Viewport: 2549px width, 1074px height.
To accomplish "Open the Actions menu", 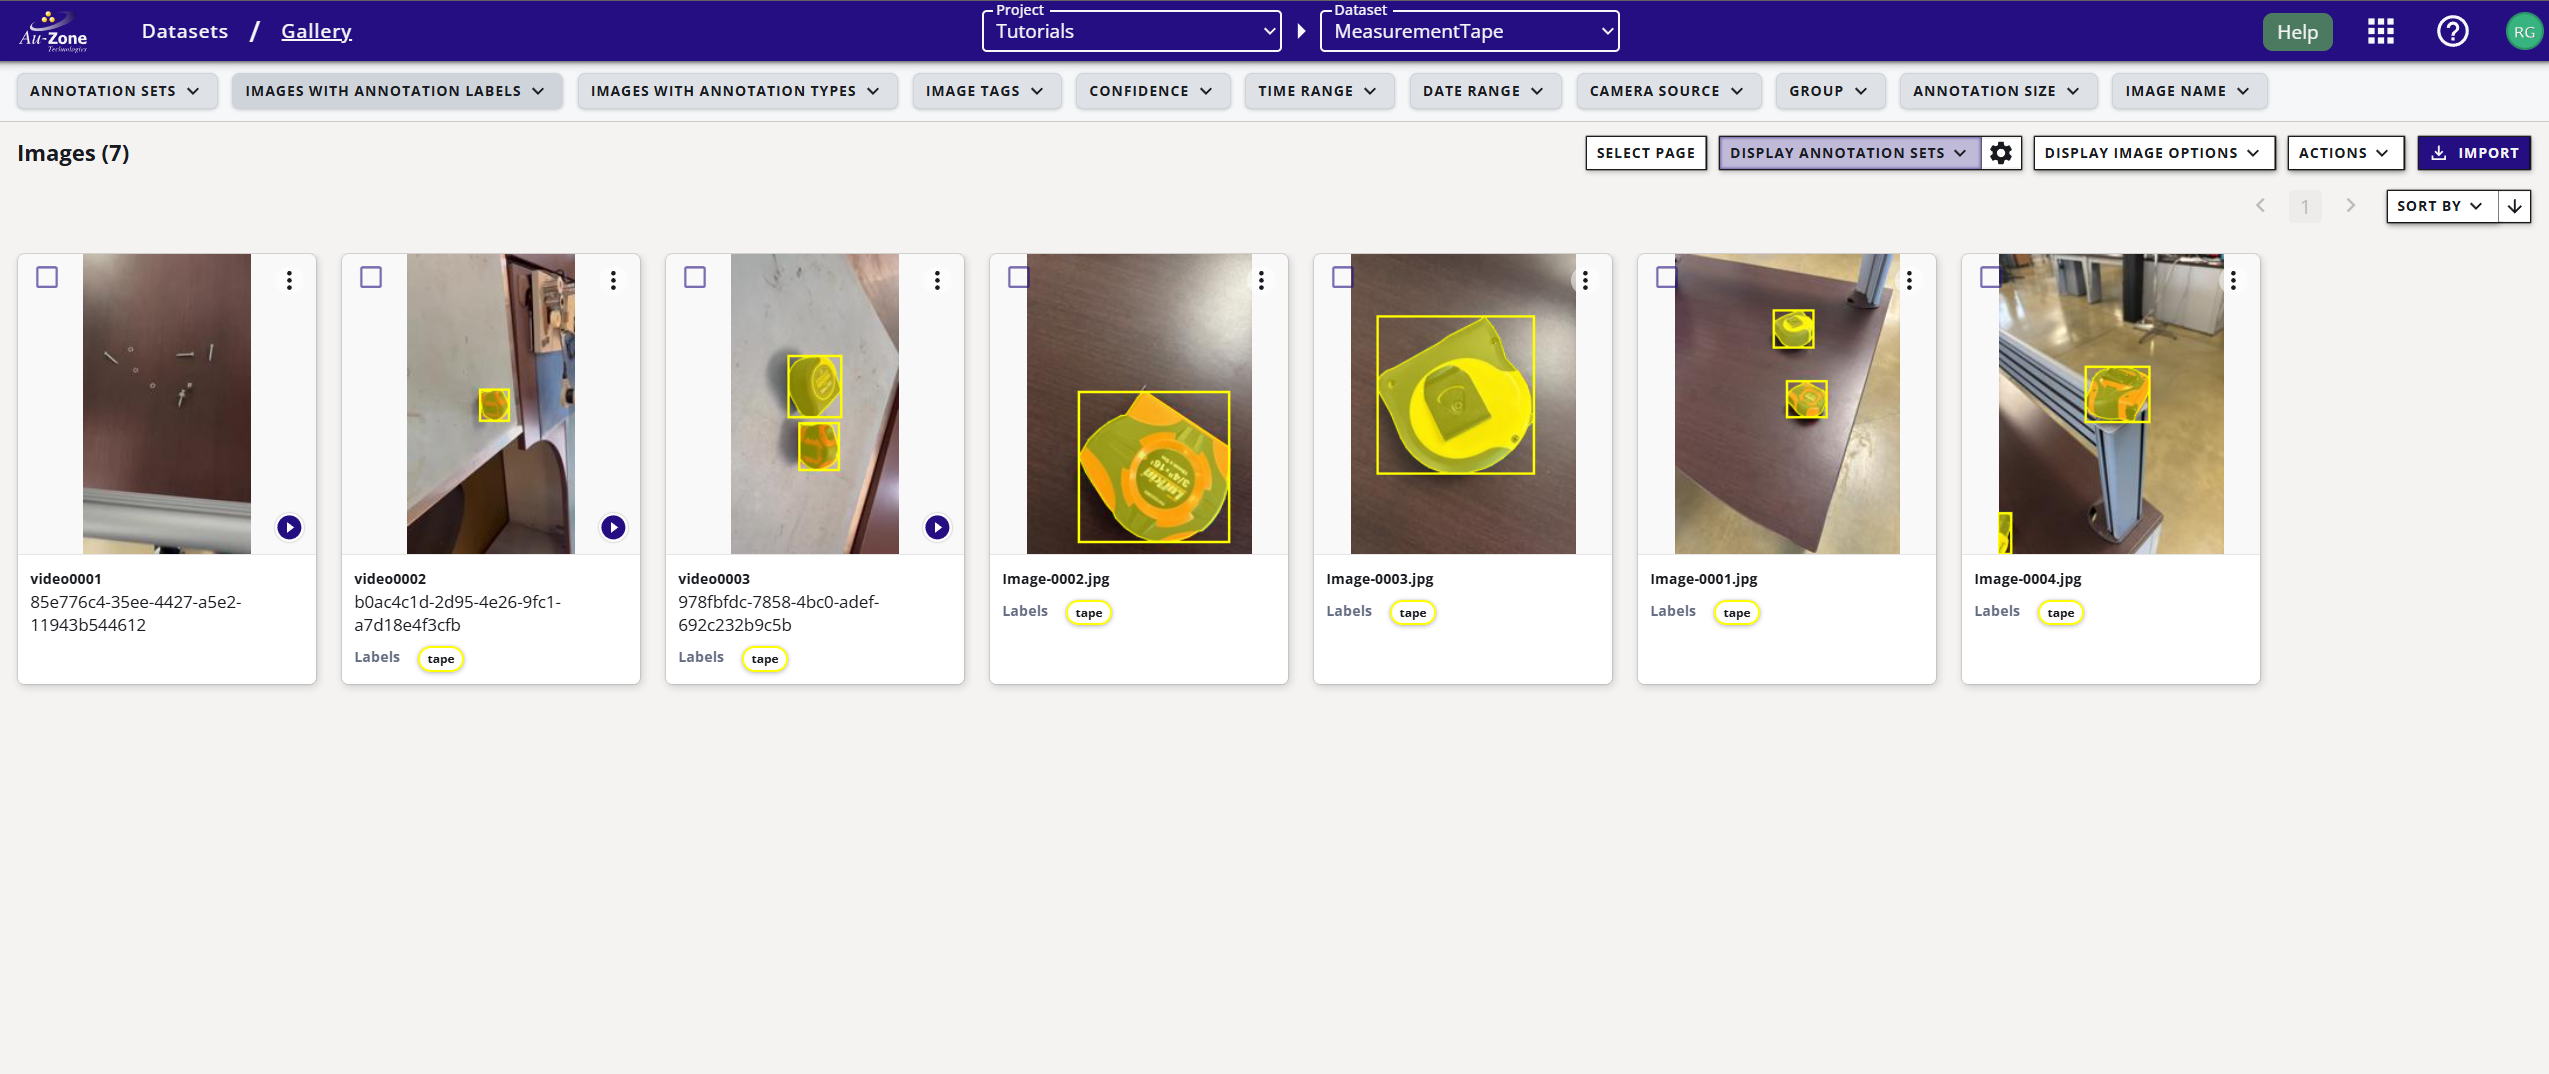I will (2344, 153).
